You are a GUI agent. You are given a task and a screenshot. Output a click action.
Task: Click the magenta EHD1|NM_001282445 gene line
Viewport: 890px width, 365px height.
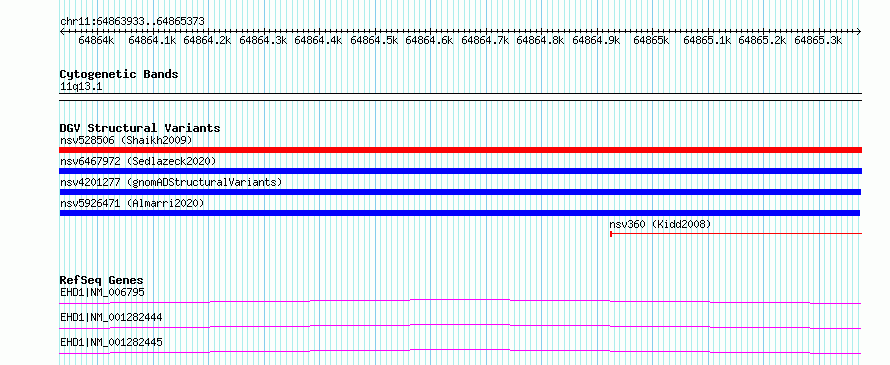[x=460, y=351]
